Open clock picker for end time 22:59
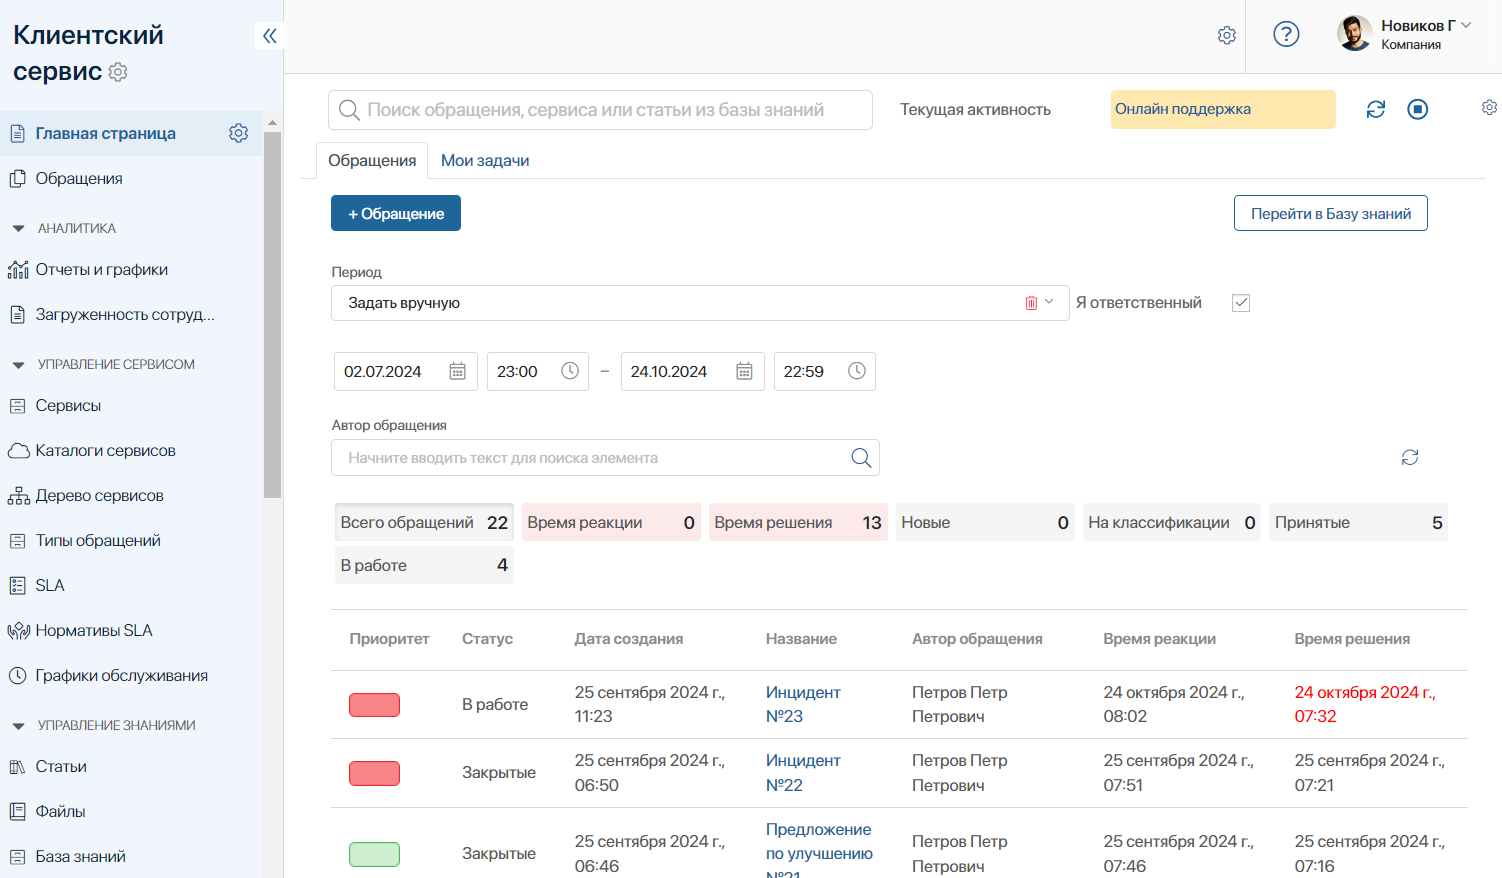The height and width of the screenshot is (878, 1502). 857,372
